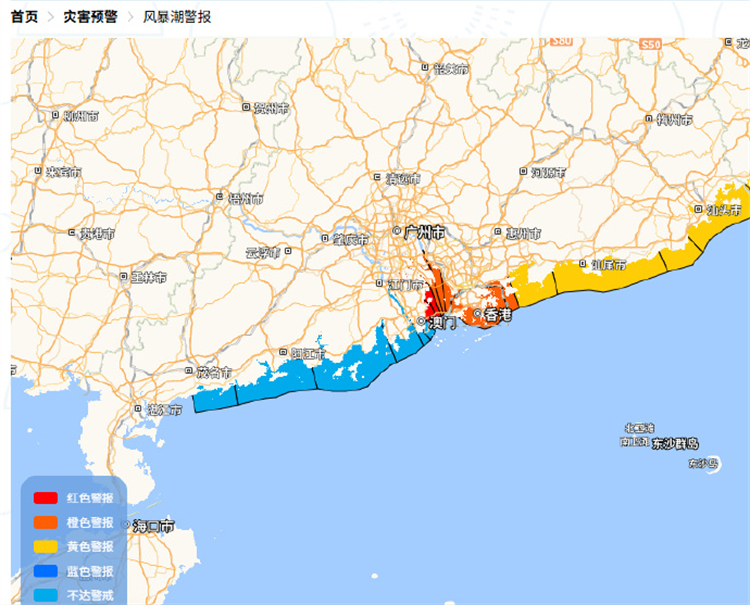Select the Wuzhou (梧州市) city marker
Screen dimensions: 750x605
point(220,198)
